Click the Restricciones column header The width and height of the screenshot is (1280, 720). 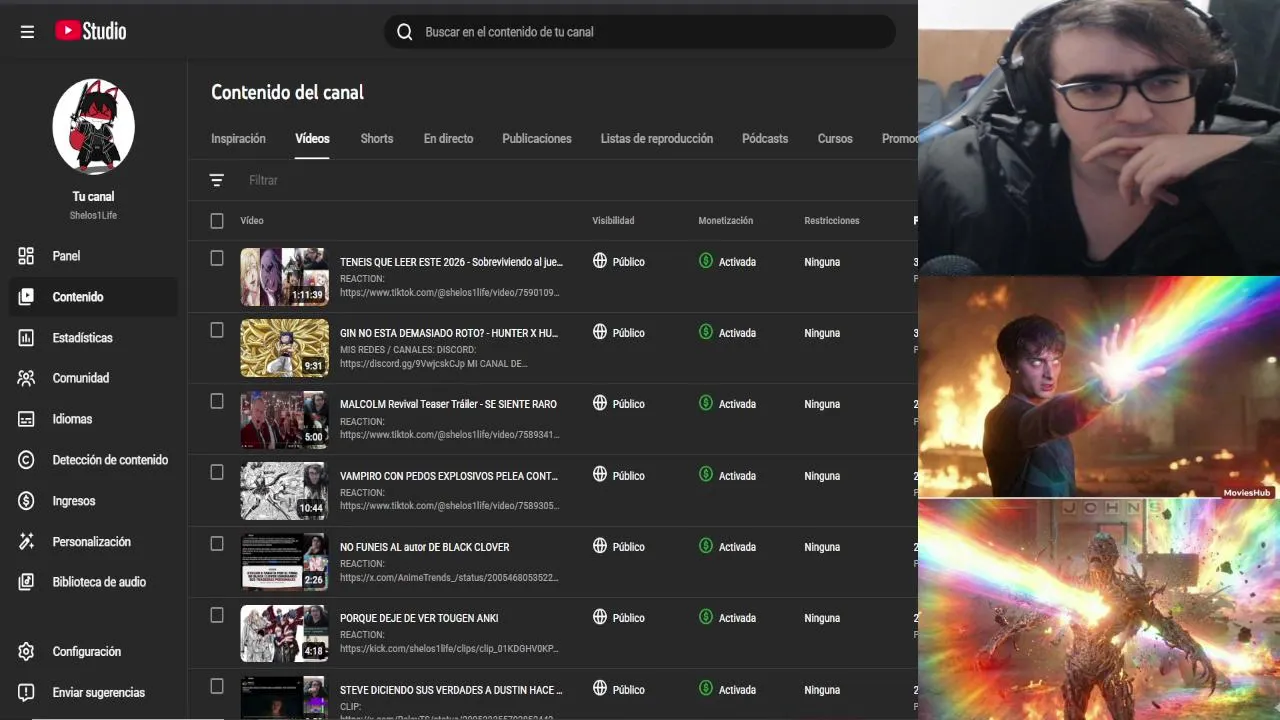pyautogui.click(x=831, y=221)
